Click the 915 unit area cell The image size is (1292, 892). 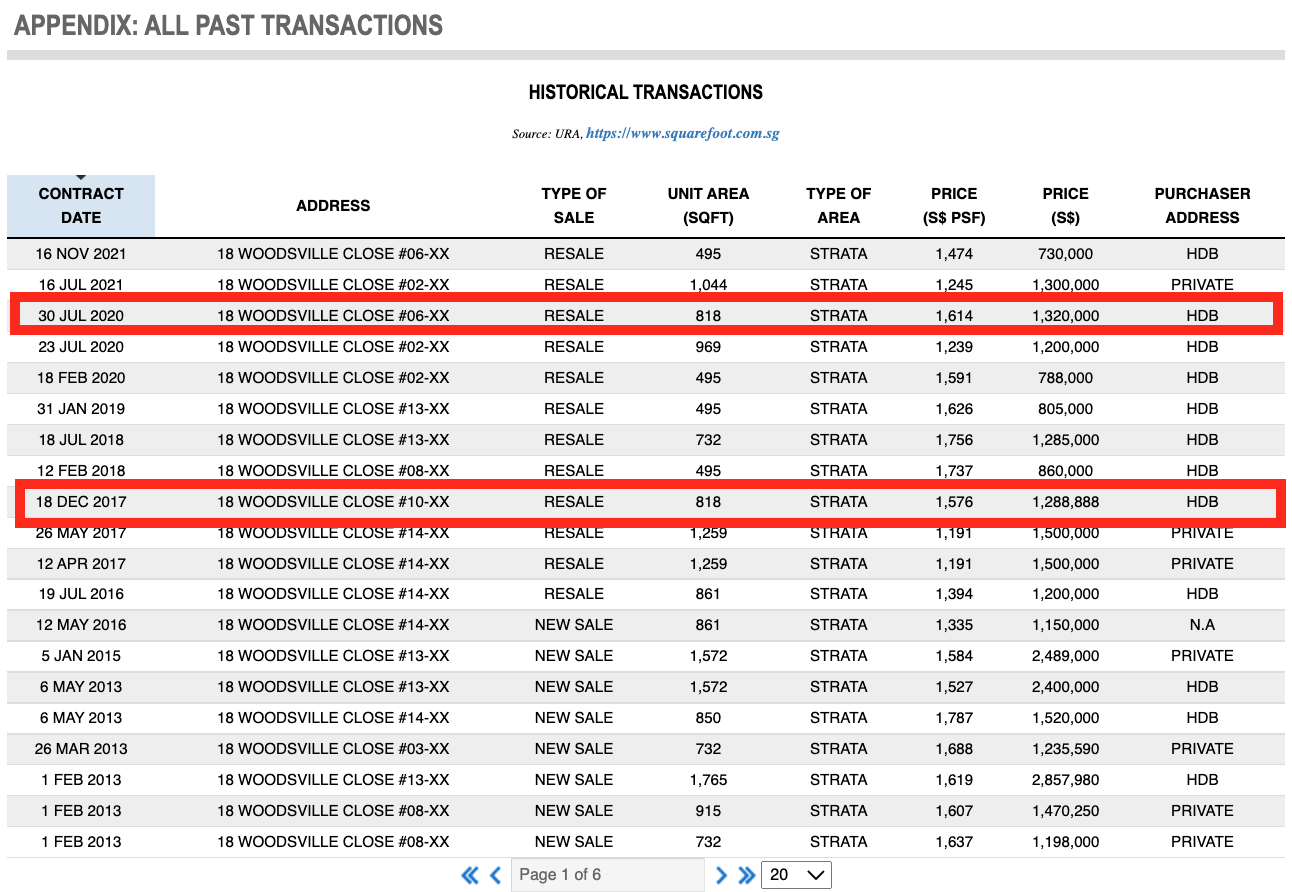708,811
